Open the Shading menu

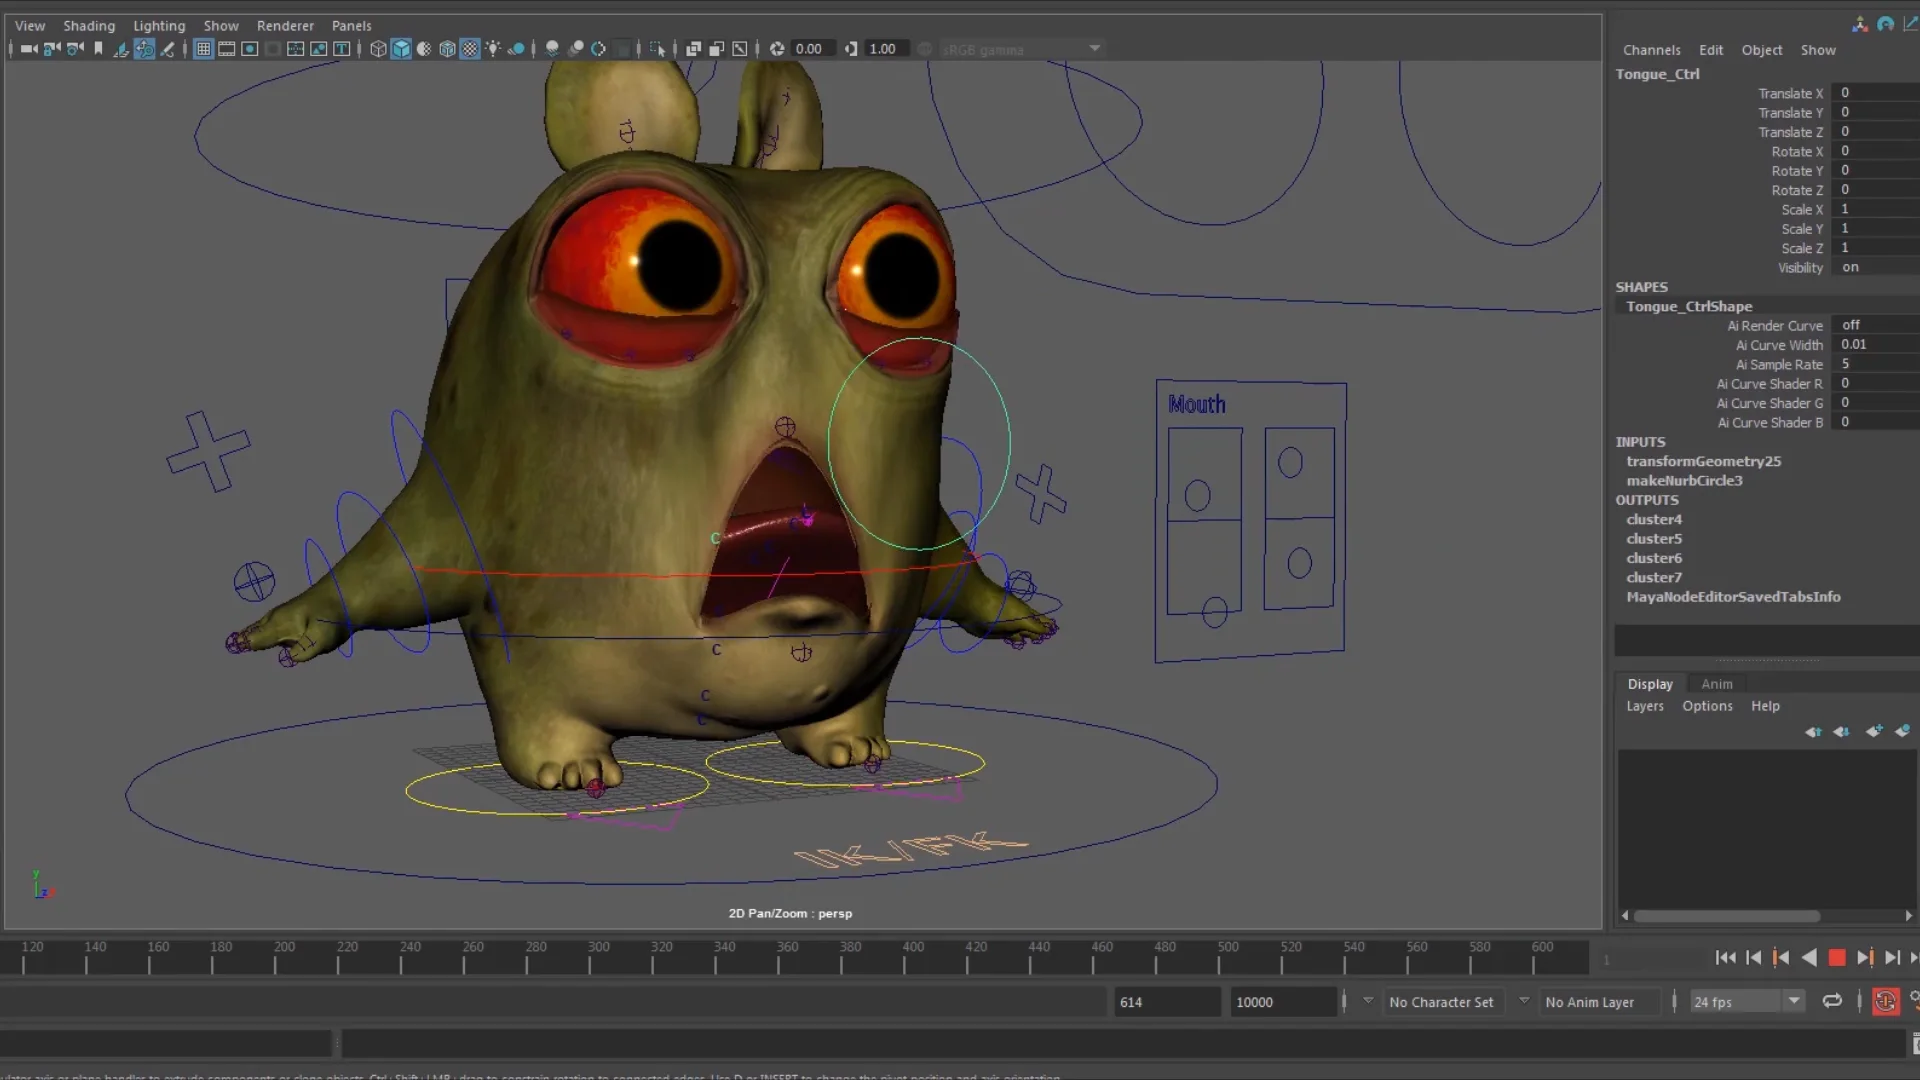coord(89,25)
